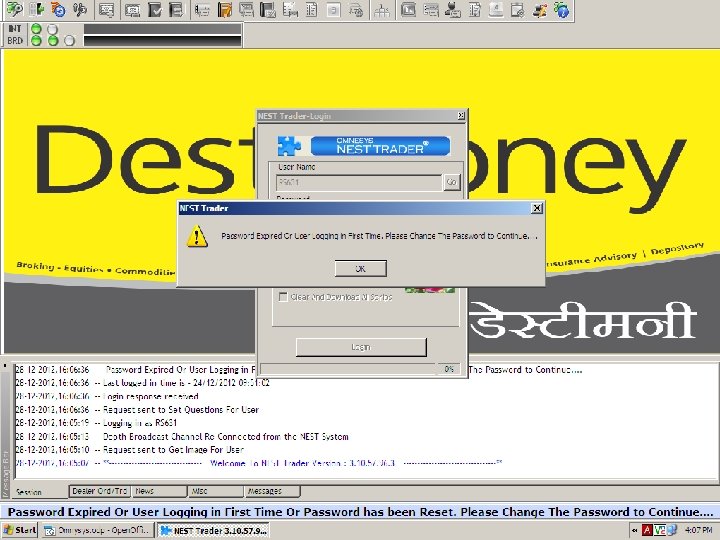Click the green key login icon in toolbar
Viewport: 720px width, 540px height.
15,9
